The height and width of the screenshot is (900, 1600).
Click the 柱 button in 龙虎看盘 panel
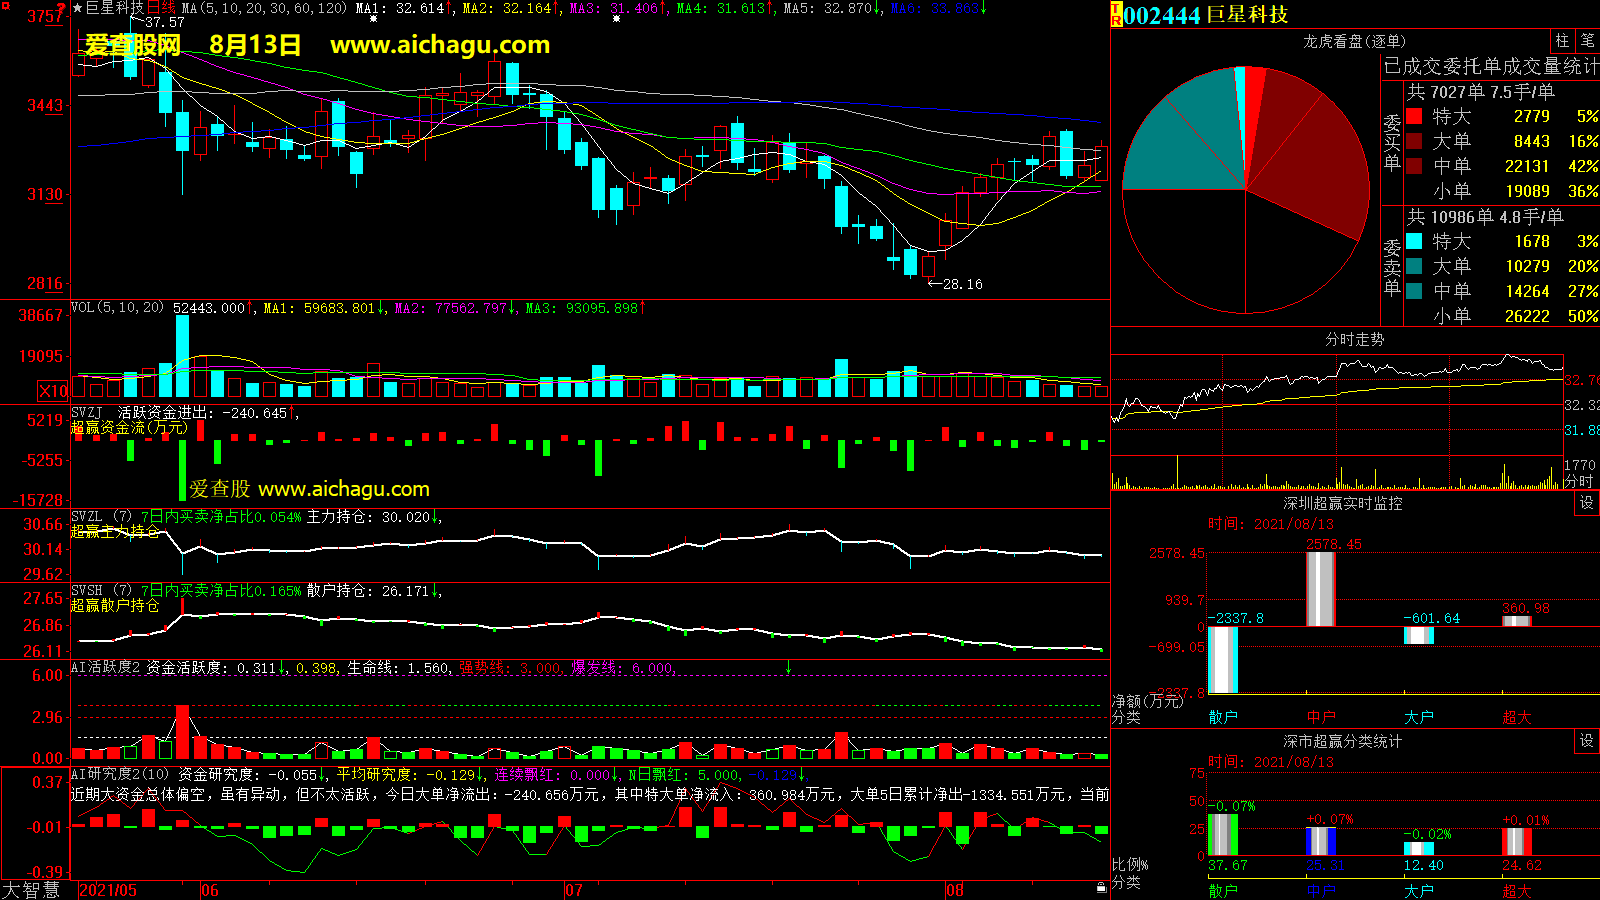1562,41
